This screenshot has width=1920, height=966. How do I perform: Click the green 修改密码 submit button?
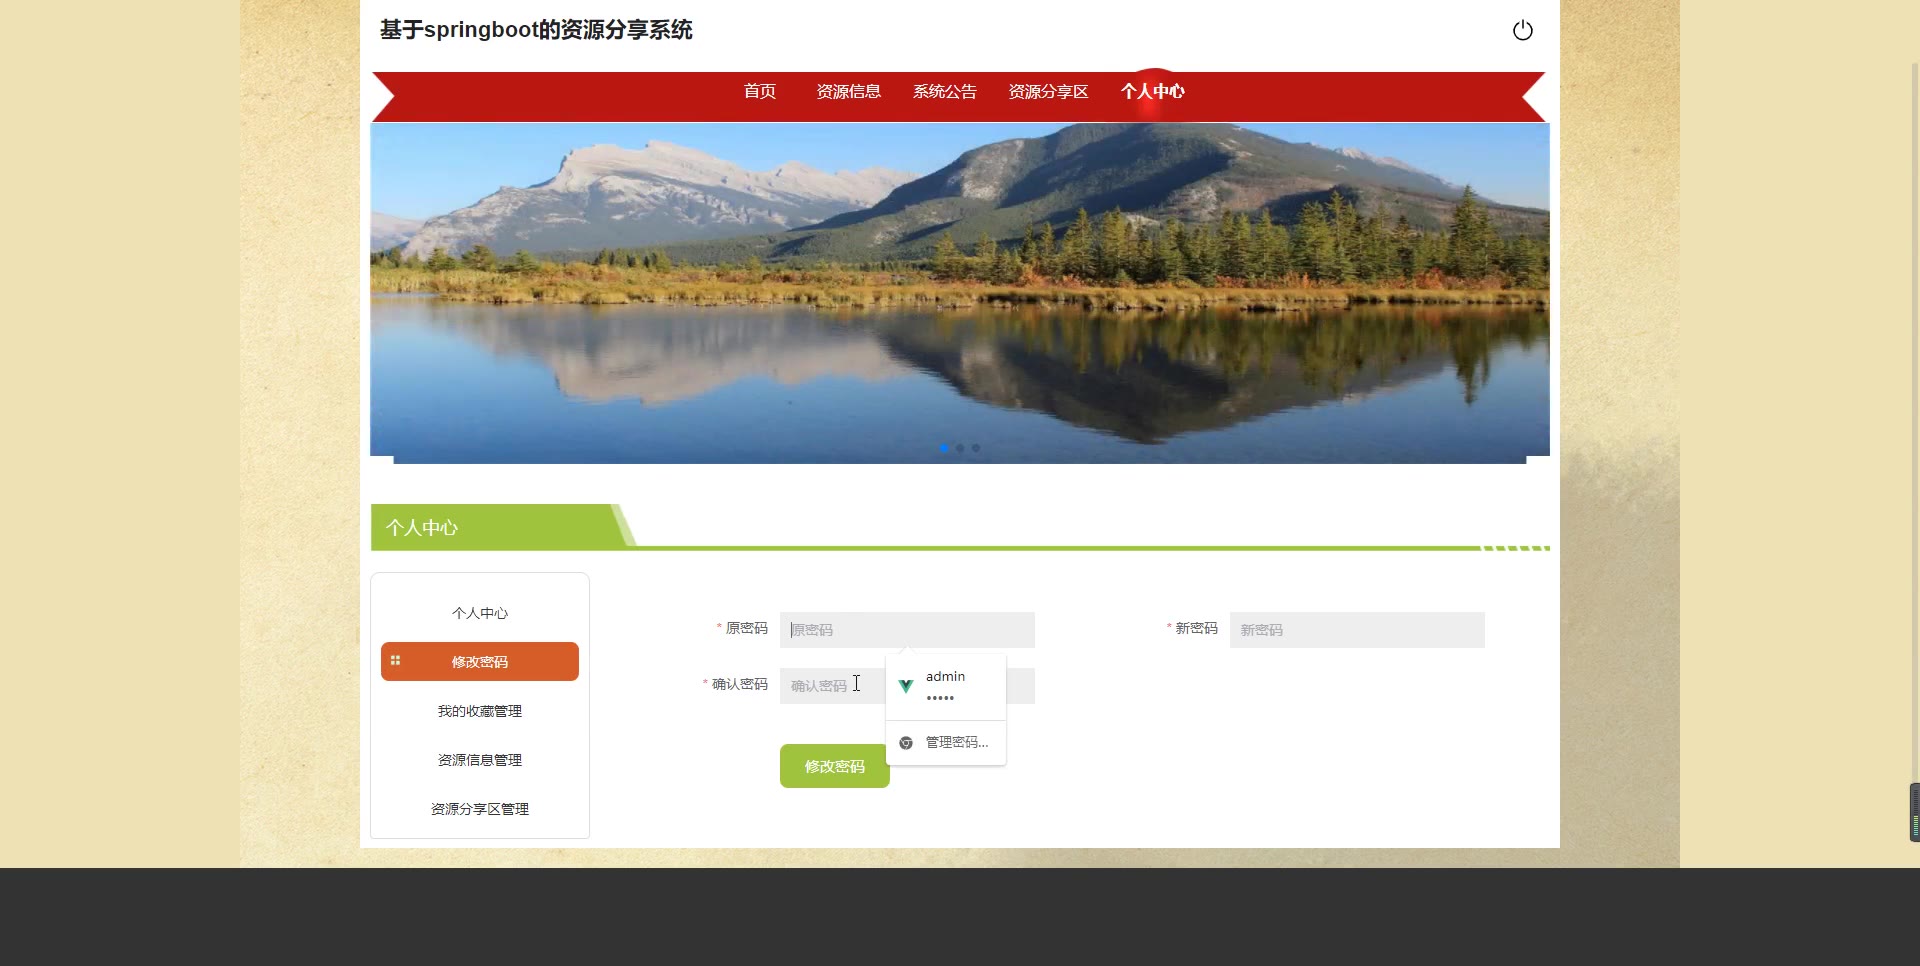(x=834, y=766)
